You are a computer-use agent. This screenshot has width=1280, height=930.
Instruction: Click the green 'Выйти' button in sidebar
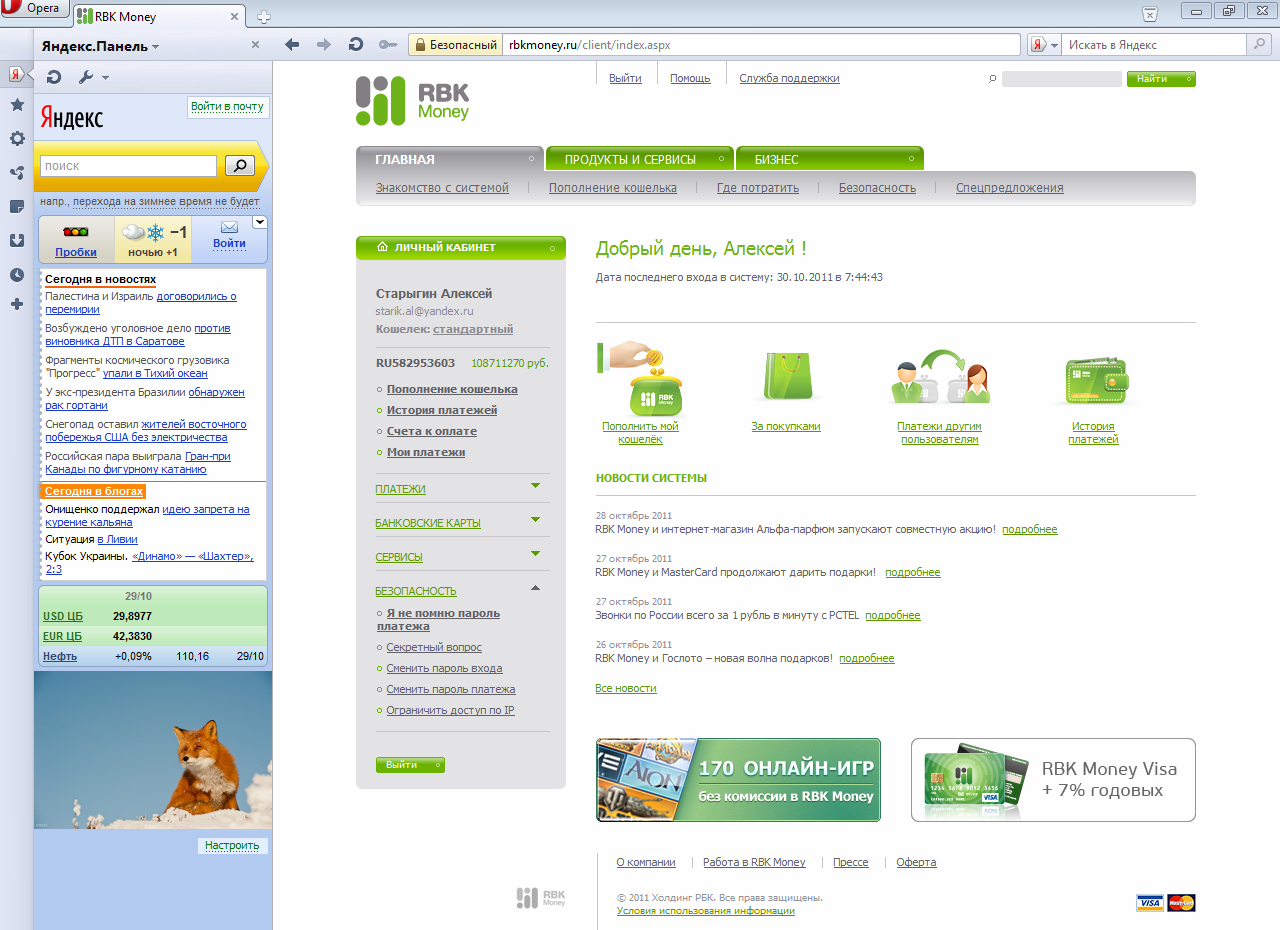(x=410, y=765)
